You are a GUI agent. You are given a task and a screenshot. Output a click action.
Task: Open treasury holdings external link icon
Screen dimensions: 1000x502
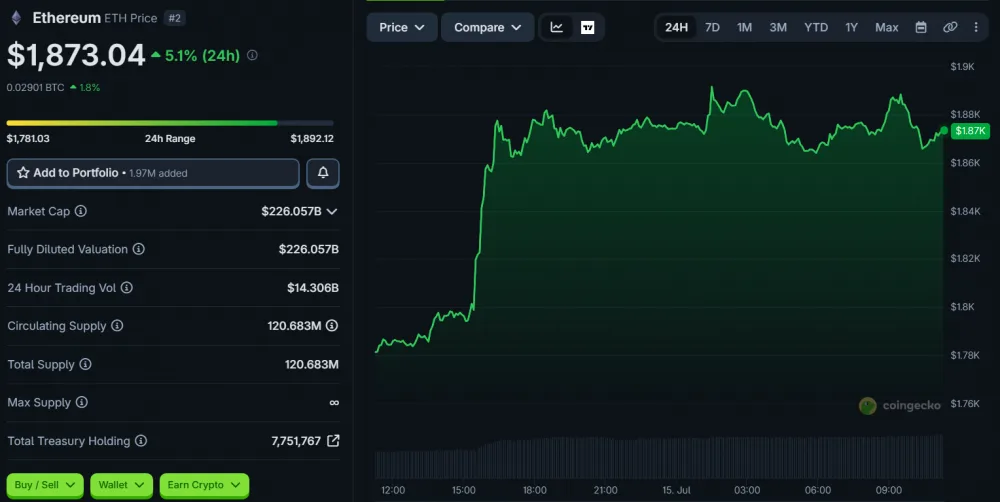333,441
